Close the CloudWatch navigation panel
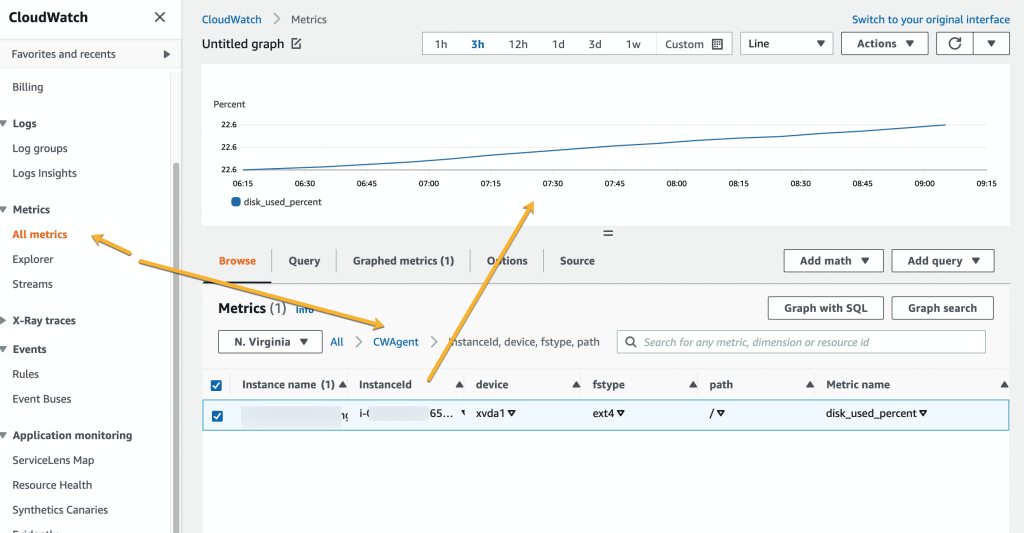 tap(159, 17)
